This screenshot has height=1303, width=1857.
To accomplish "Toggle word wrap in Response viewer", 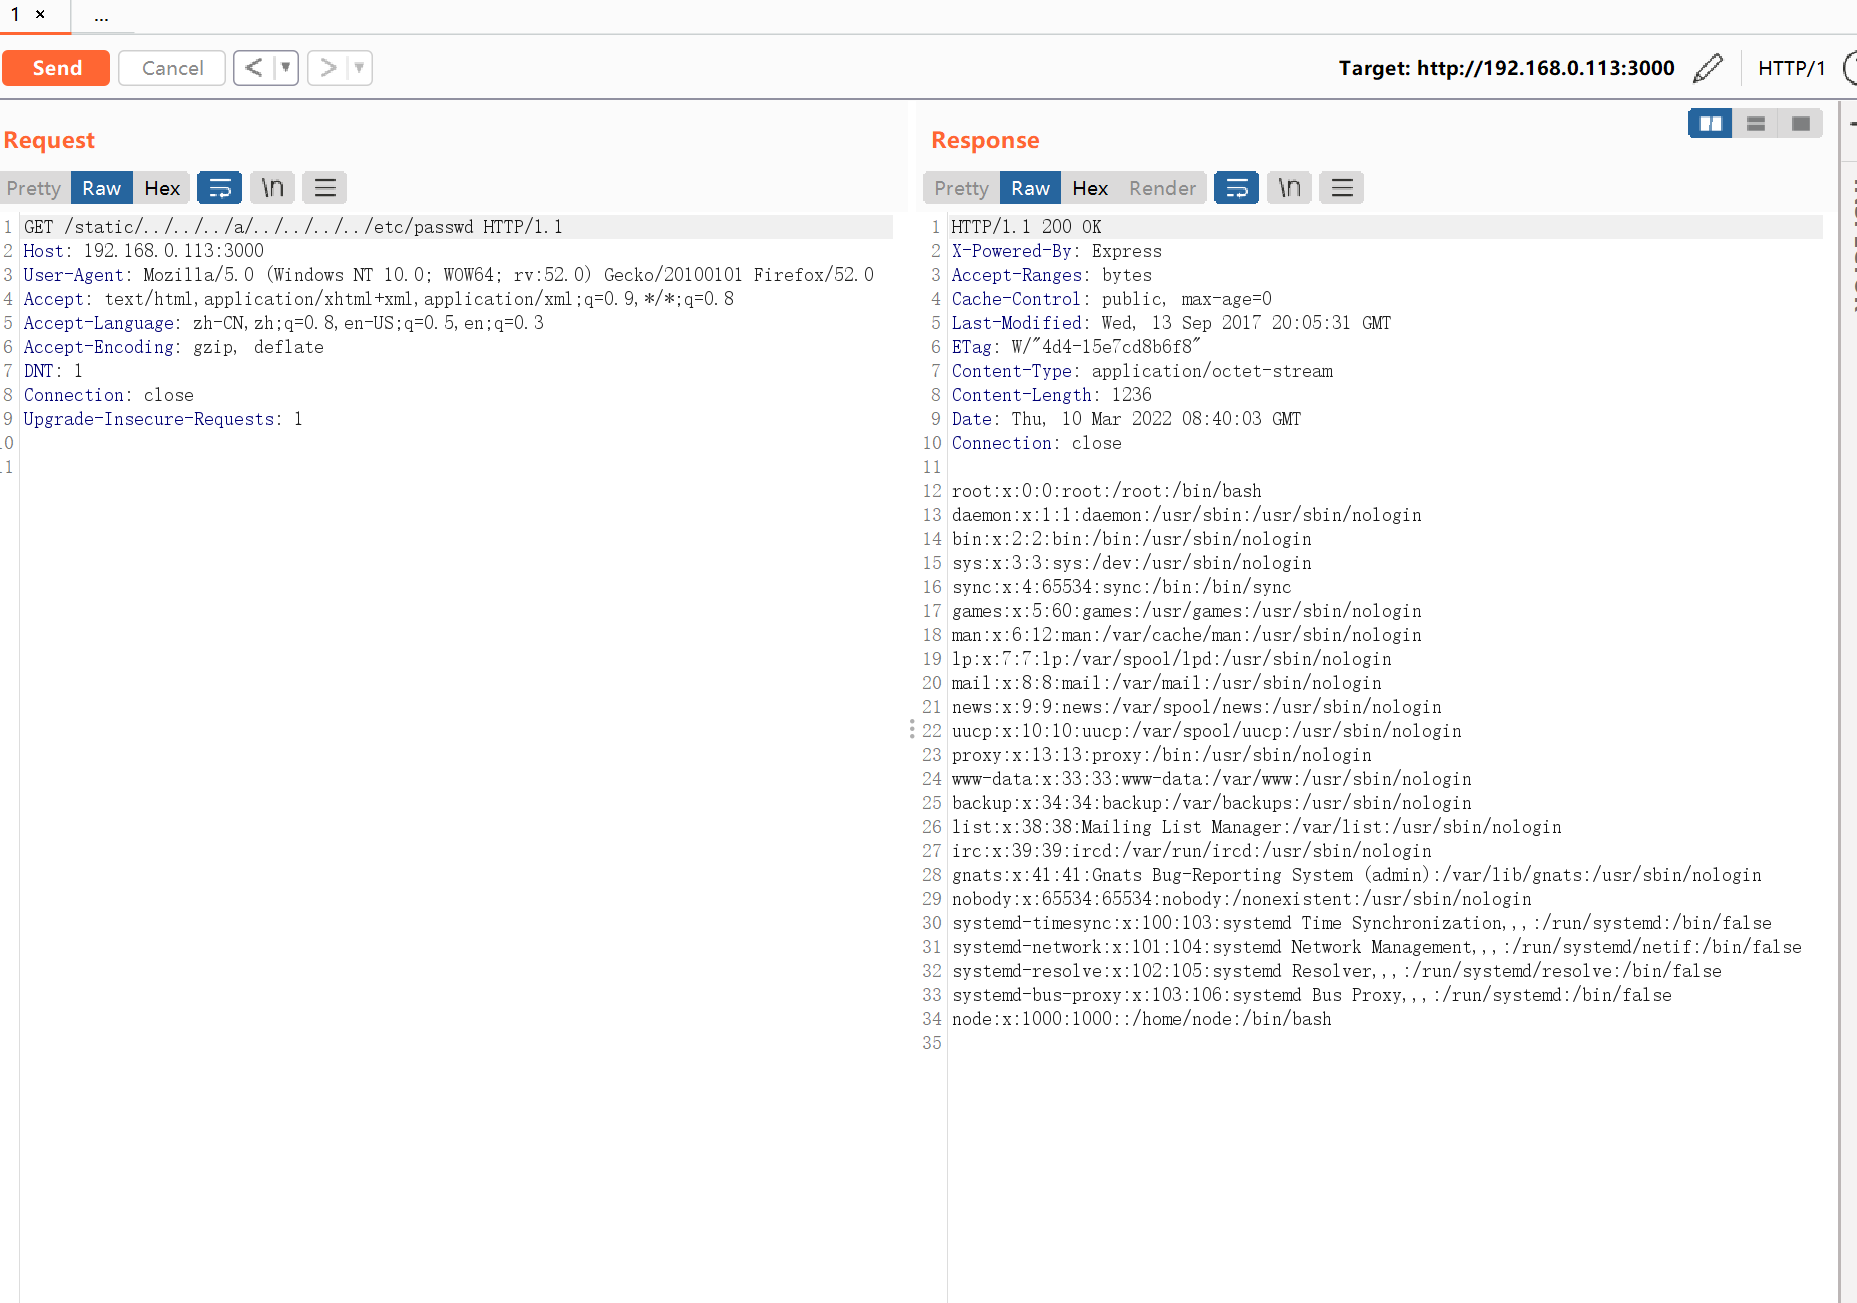I will [x=1236, y=188].
